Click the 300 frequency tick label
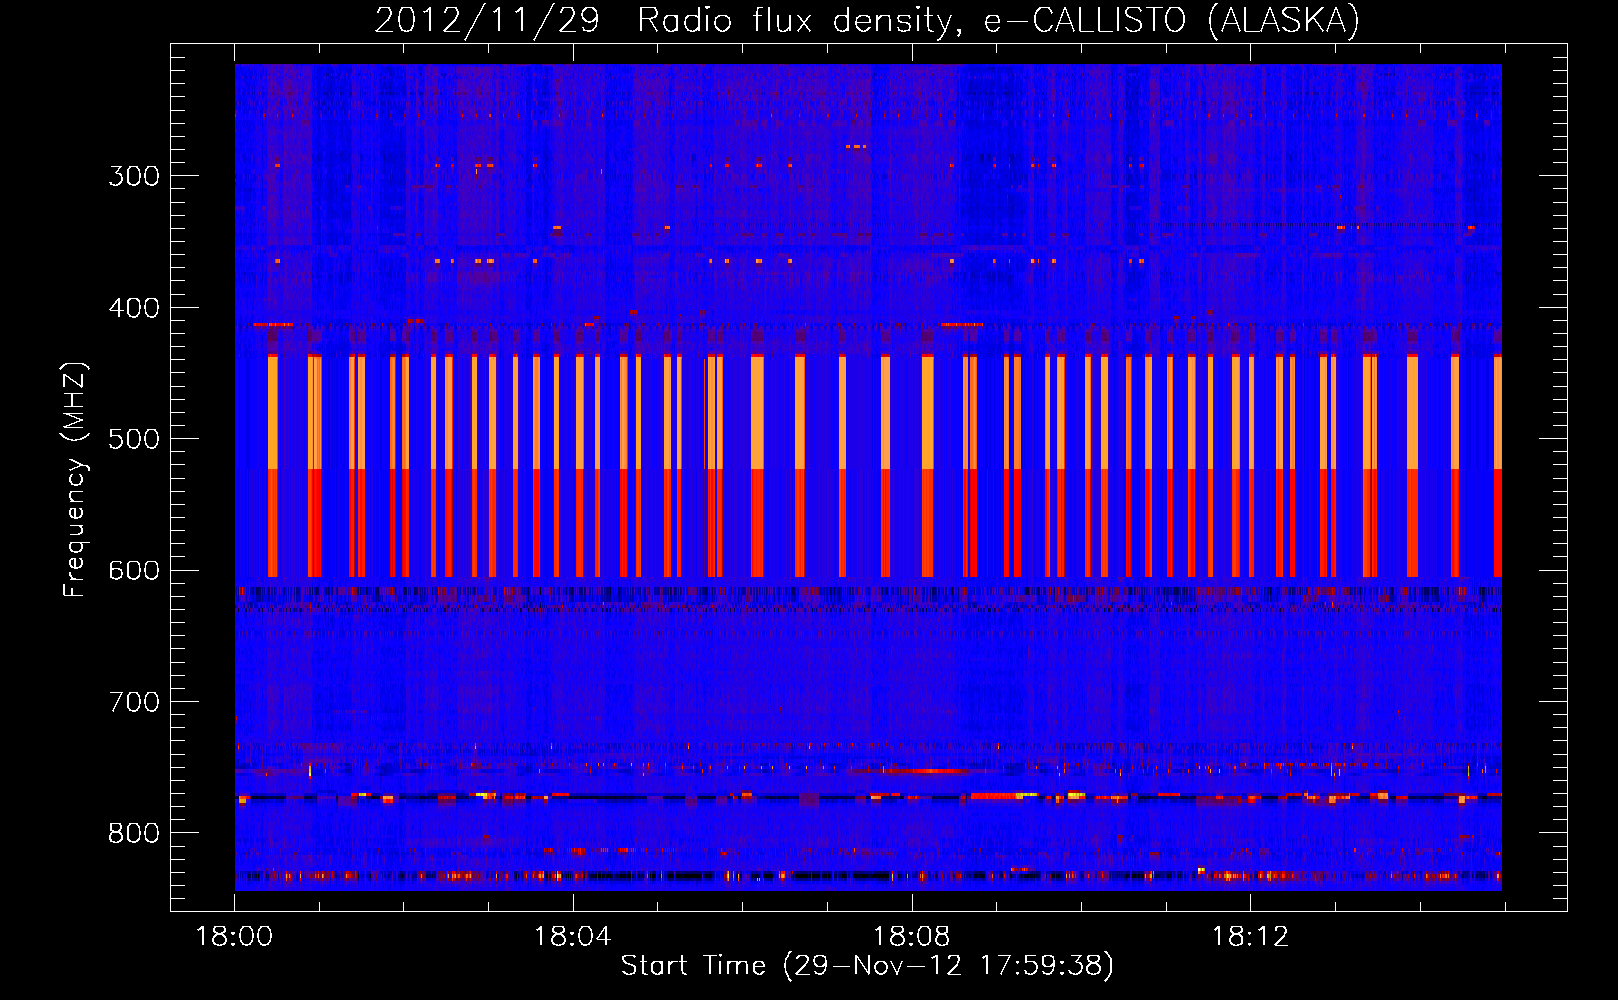The image size is (1618, 1000). point(134,176)
